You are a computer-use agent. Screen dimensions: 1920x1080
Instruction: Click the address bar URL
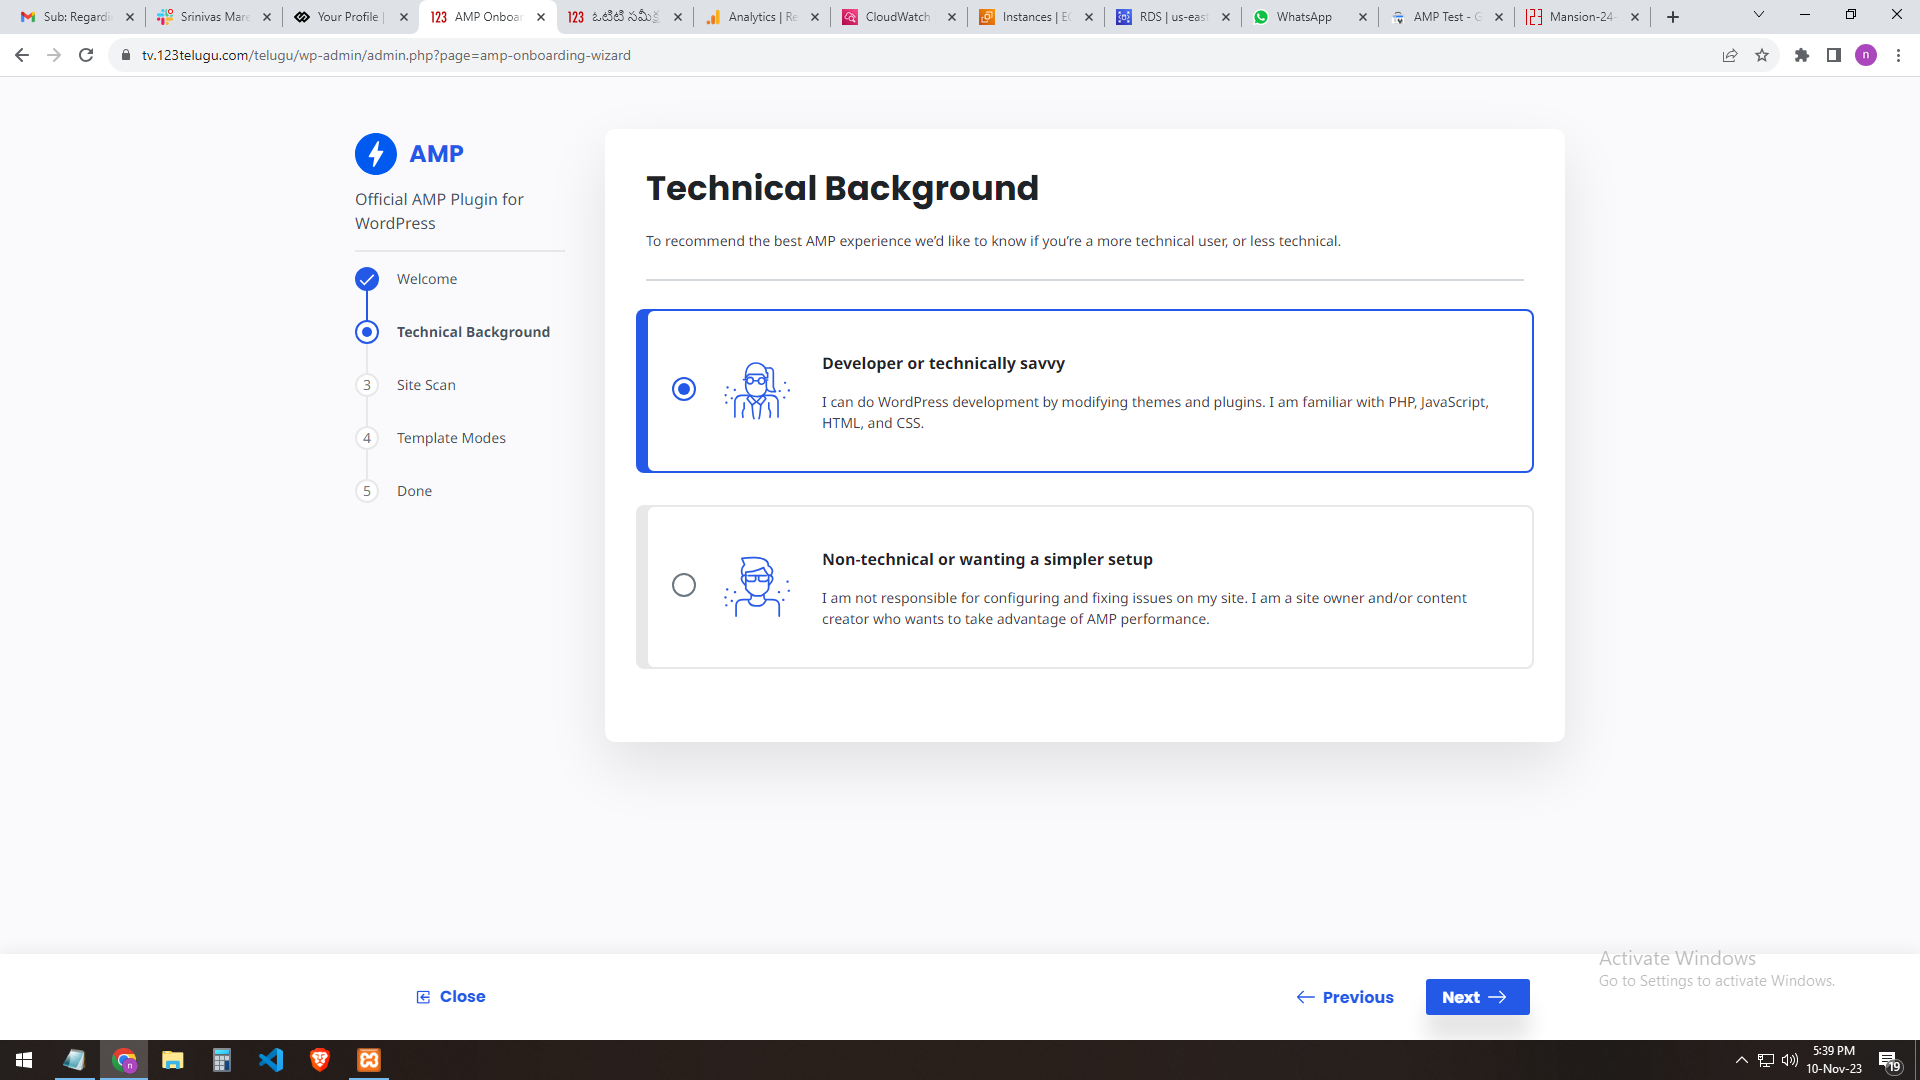(x=386, y=55)
